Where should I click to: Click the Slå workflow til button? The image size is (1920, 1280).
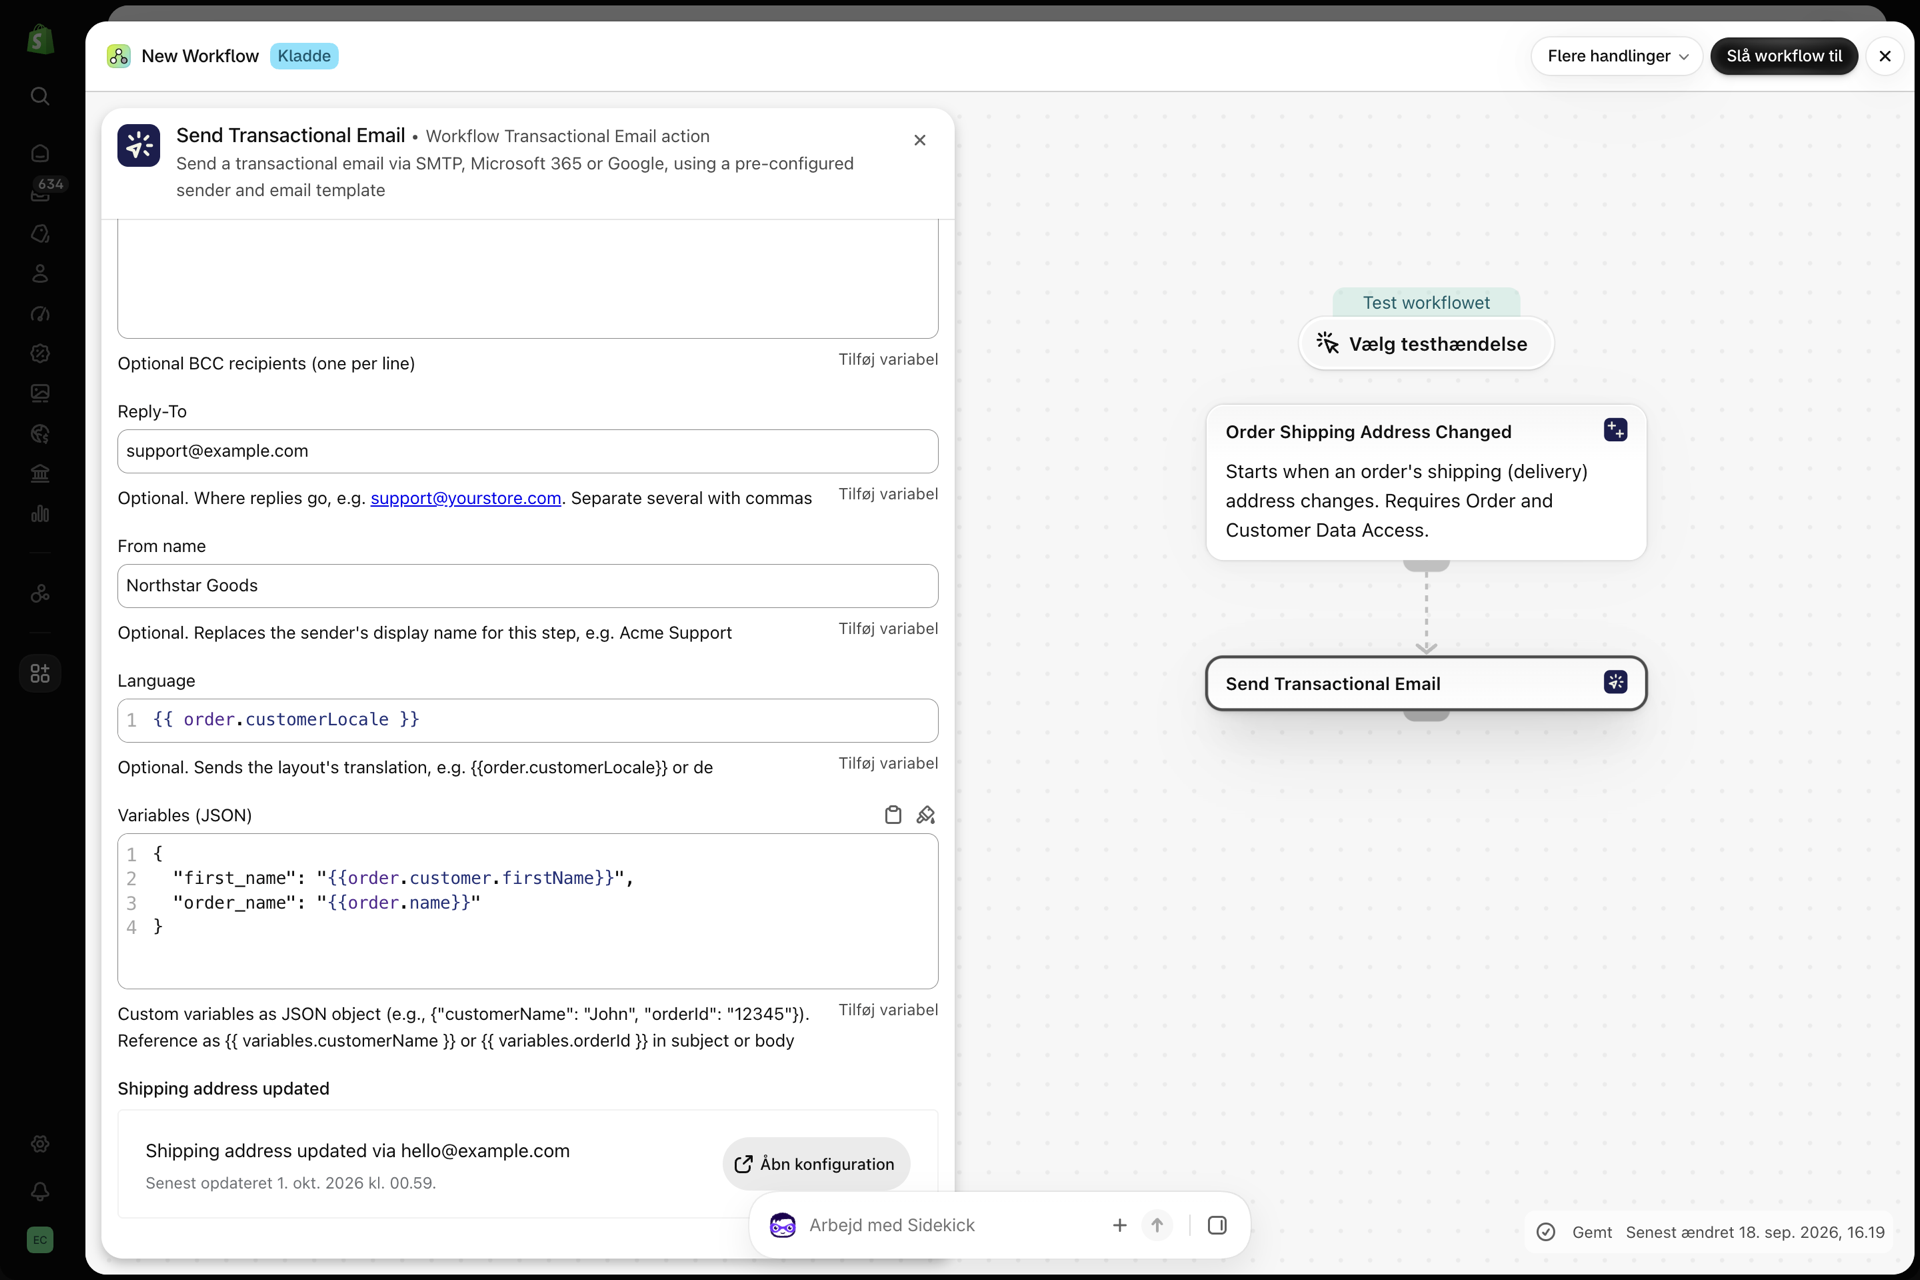pyautogui.click(x=1784, y=56)
